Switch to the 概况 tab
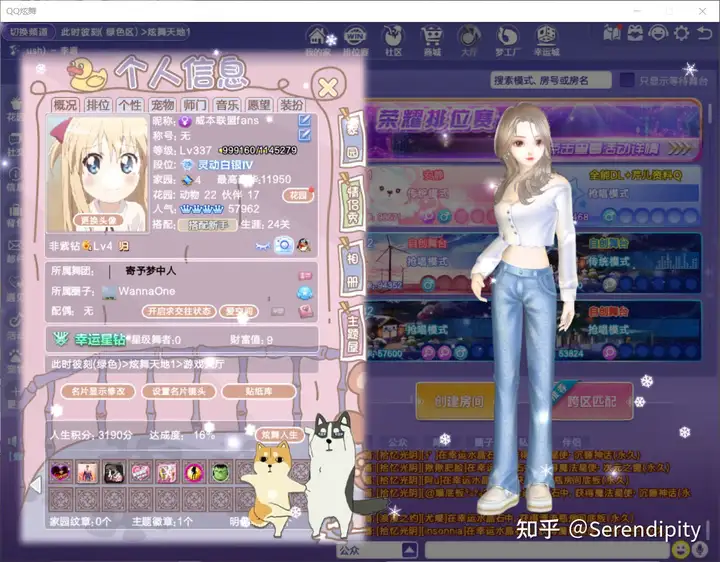Image resolution: width=720 pixels, height=562 pixels. [x=65, y=105]
